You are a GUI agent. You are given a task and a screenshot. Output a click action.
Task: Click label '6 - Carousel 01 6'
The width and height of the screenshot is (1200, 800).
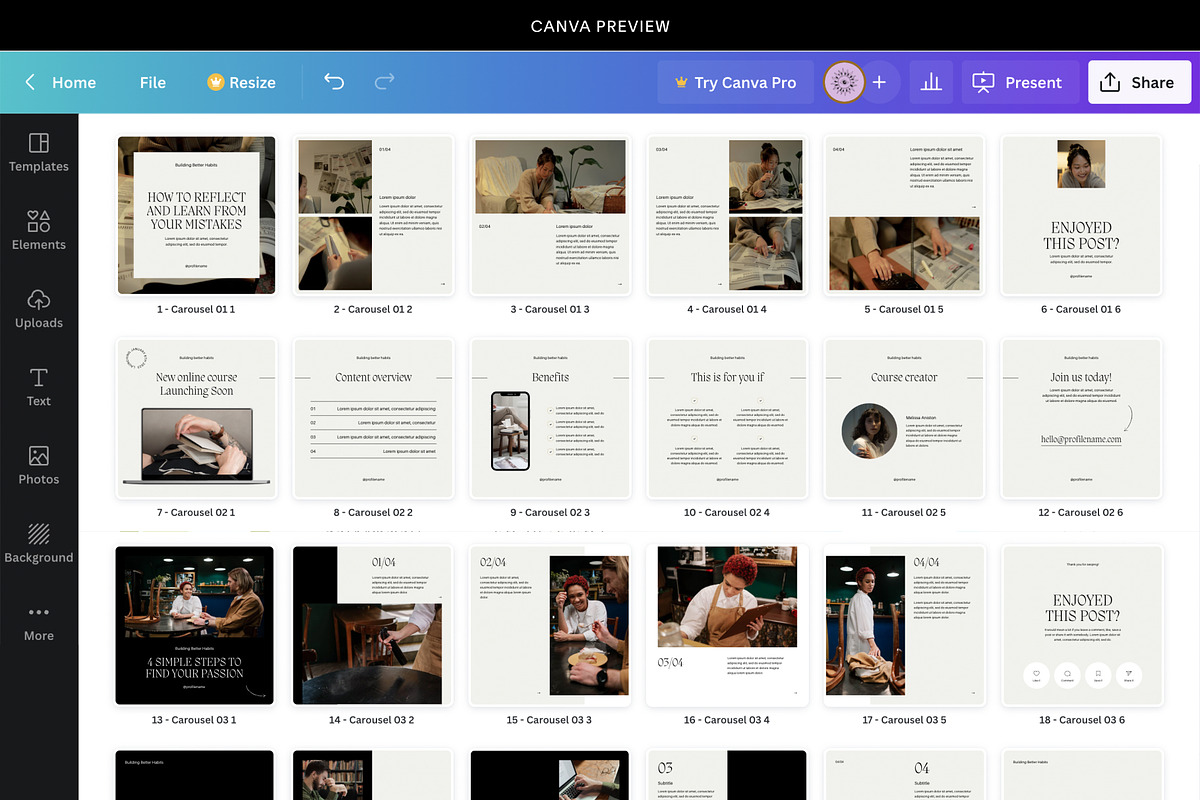click(x=1081, y=309)
